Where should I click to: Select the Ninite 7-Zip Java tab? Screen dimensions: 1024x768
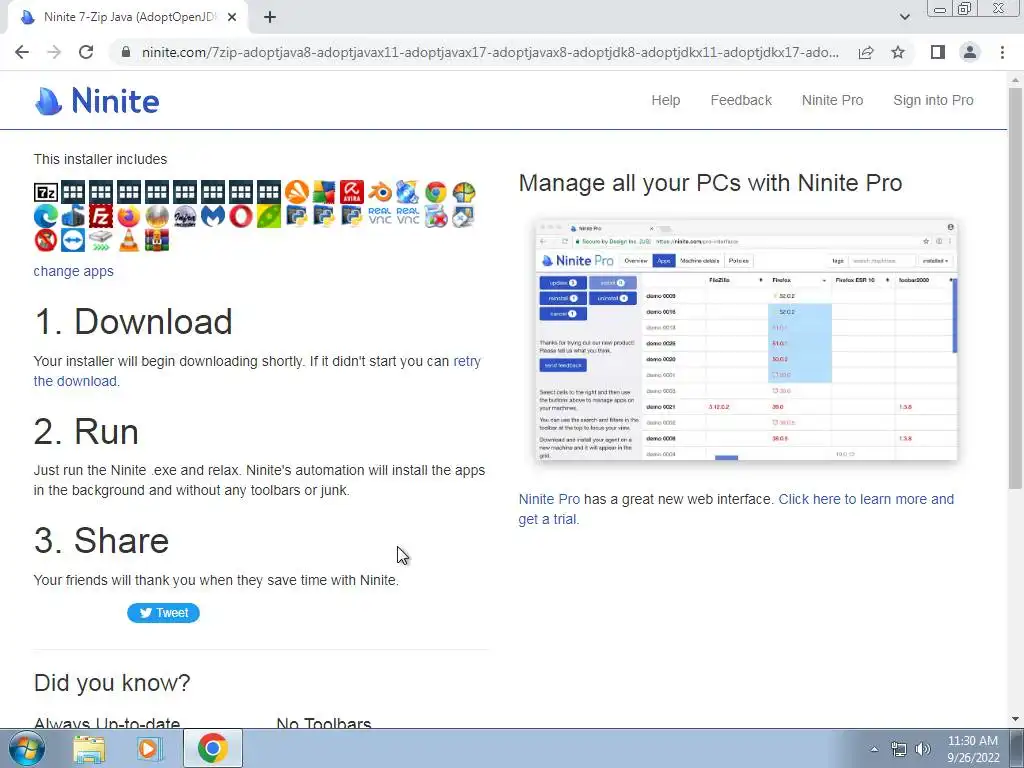click(128, 18)
